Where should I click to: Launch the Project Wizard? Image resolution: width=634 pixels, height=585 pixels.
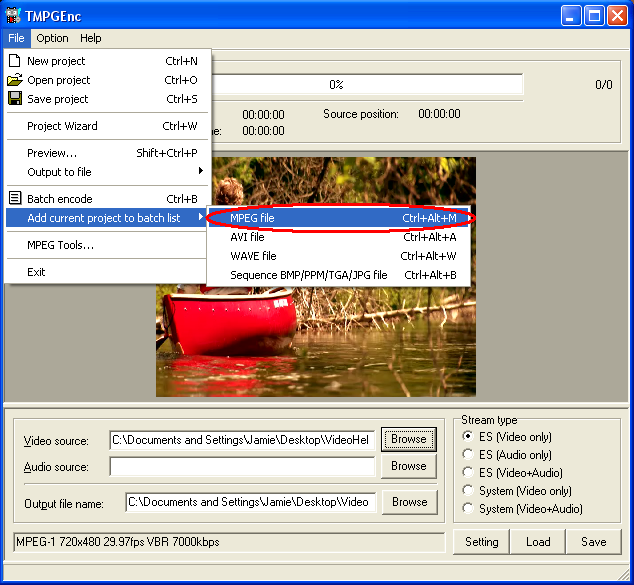click(x=108, y=126)
